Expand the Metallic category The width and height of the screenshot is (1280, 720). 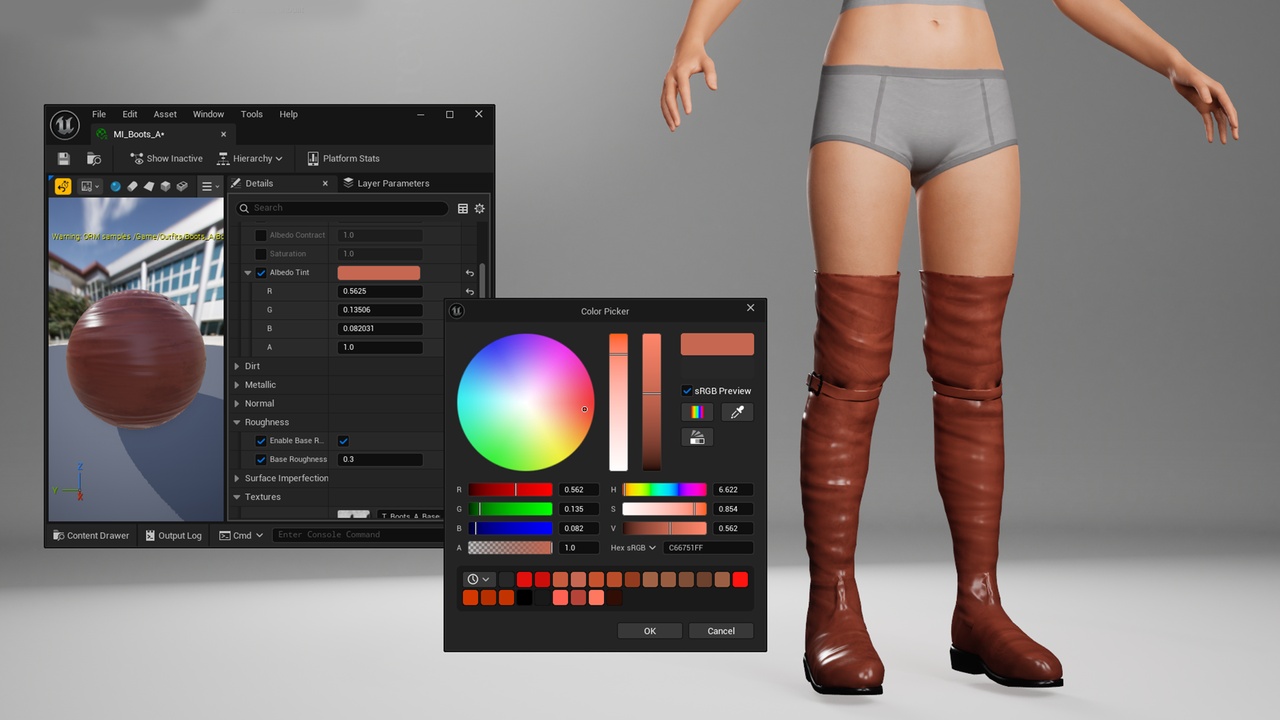237,385
